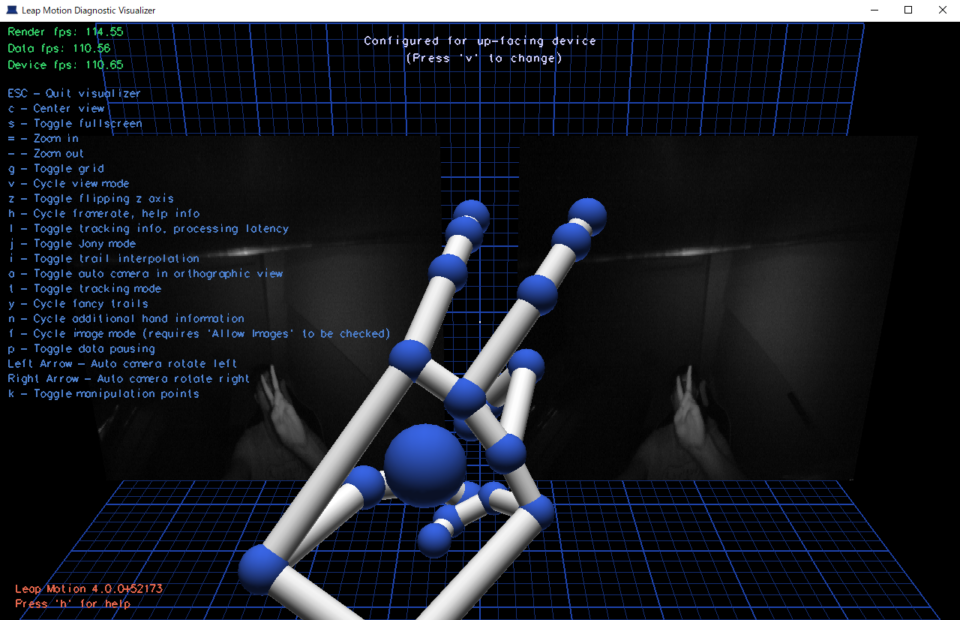Click 'n - Cycle additional hand information'

125,318
